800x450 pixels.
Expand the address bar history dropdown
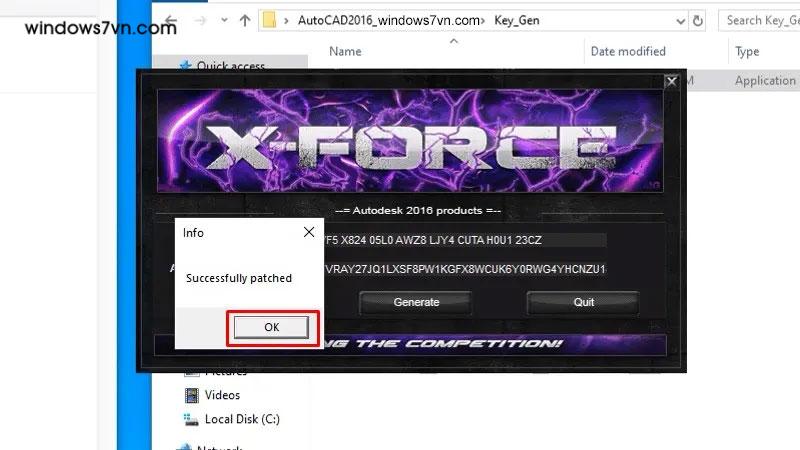(x=681, y=21)
